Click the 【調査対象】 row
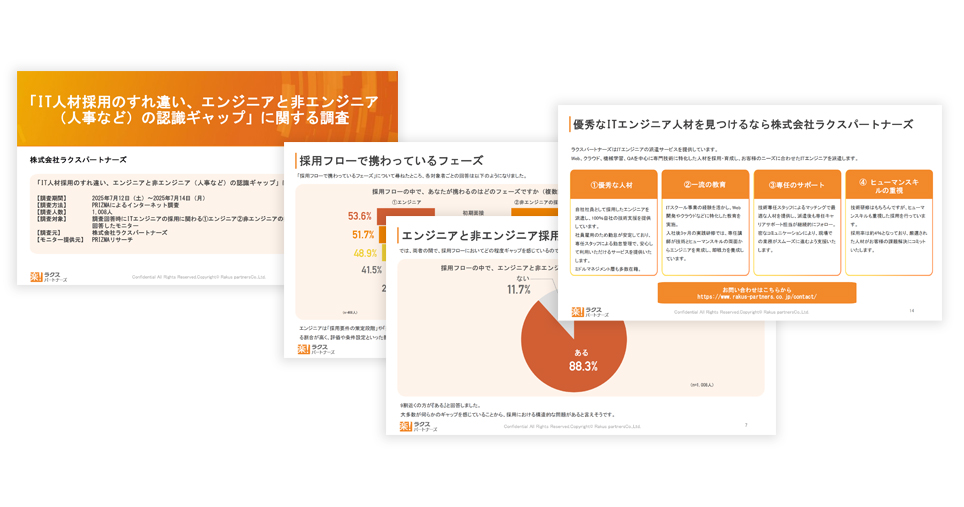964x507 pixels. [160, 222]
